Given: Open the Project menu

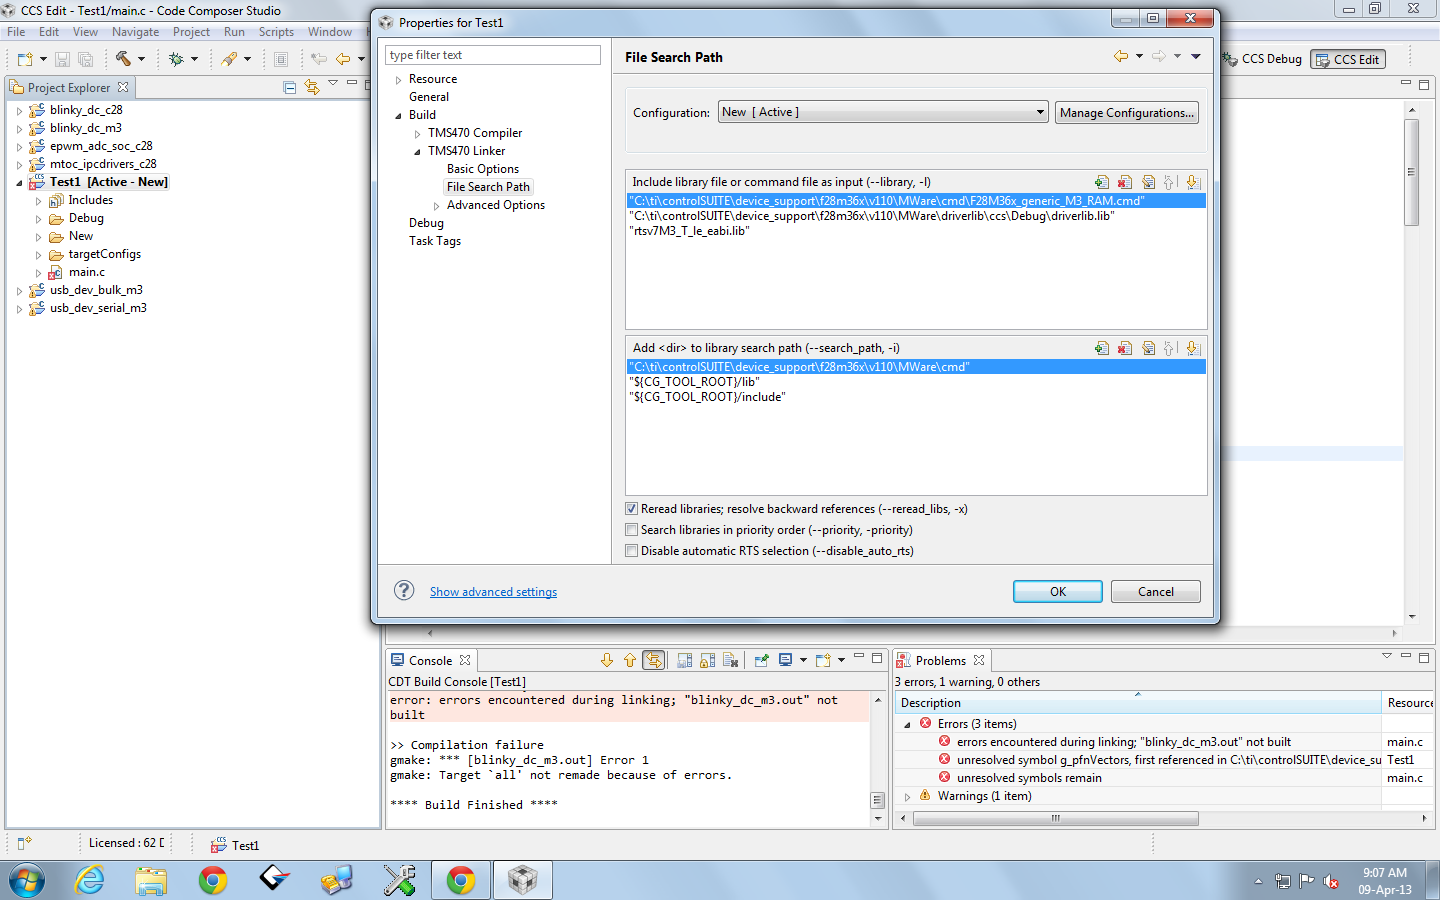Looking at the screenshot, I should point(191,32).
